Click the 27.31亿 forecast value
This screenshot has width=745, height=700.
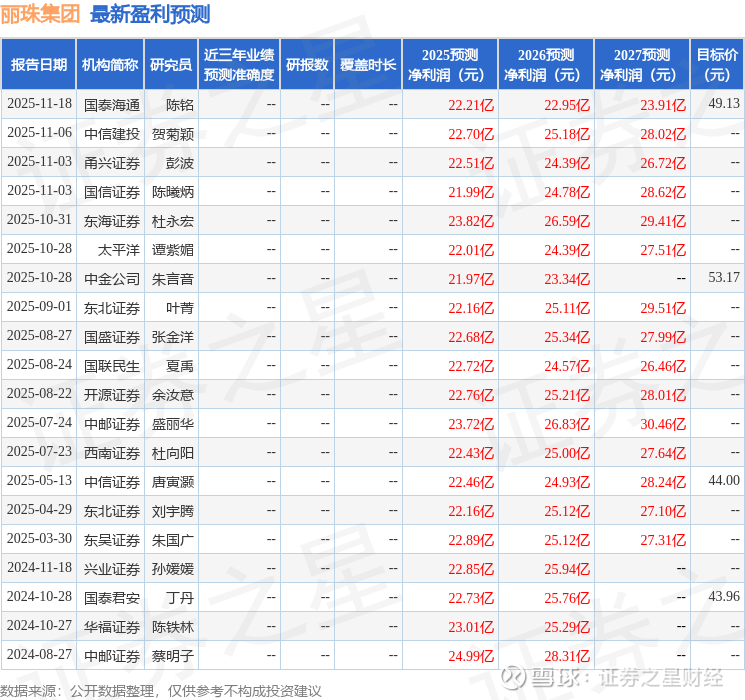click(663, 540)
